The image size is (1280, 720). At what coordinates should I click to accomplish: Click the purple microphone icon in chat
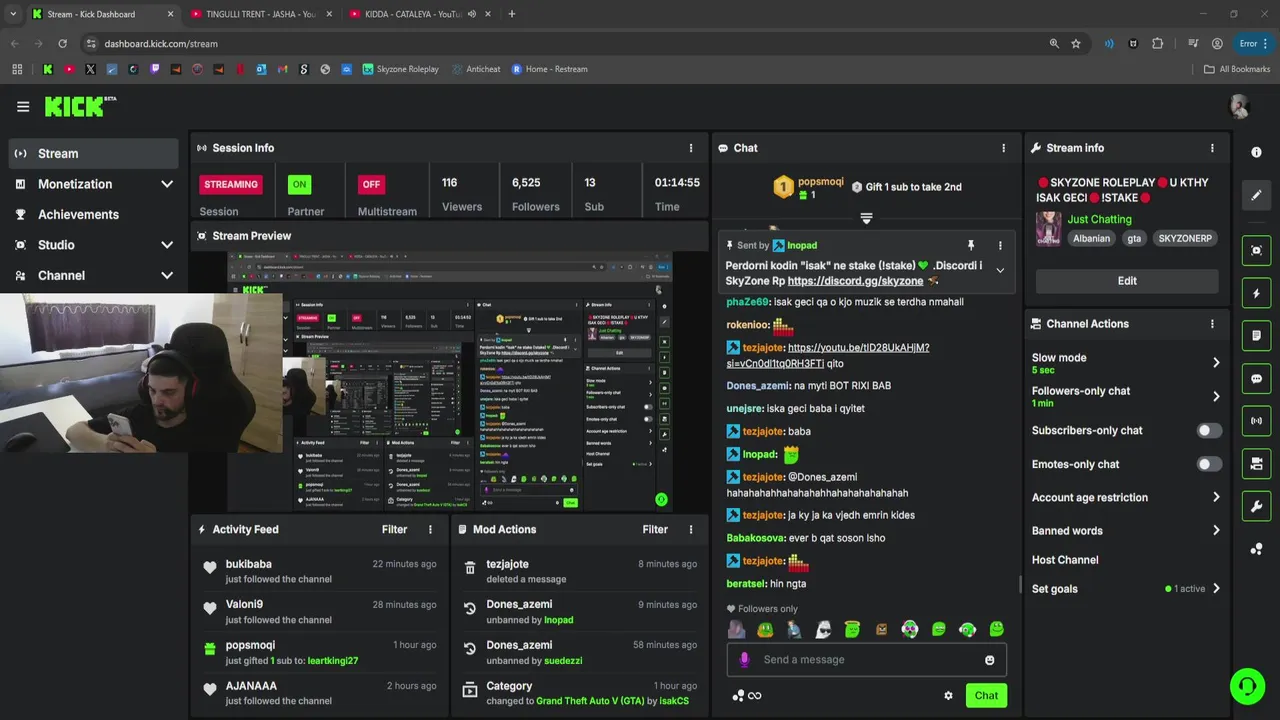[744, 660]
